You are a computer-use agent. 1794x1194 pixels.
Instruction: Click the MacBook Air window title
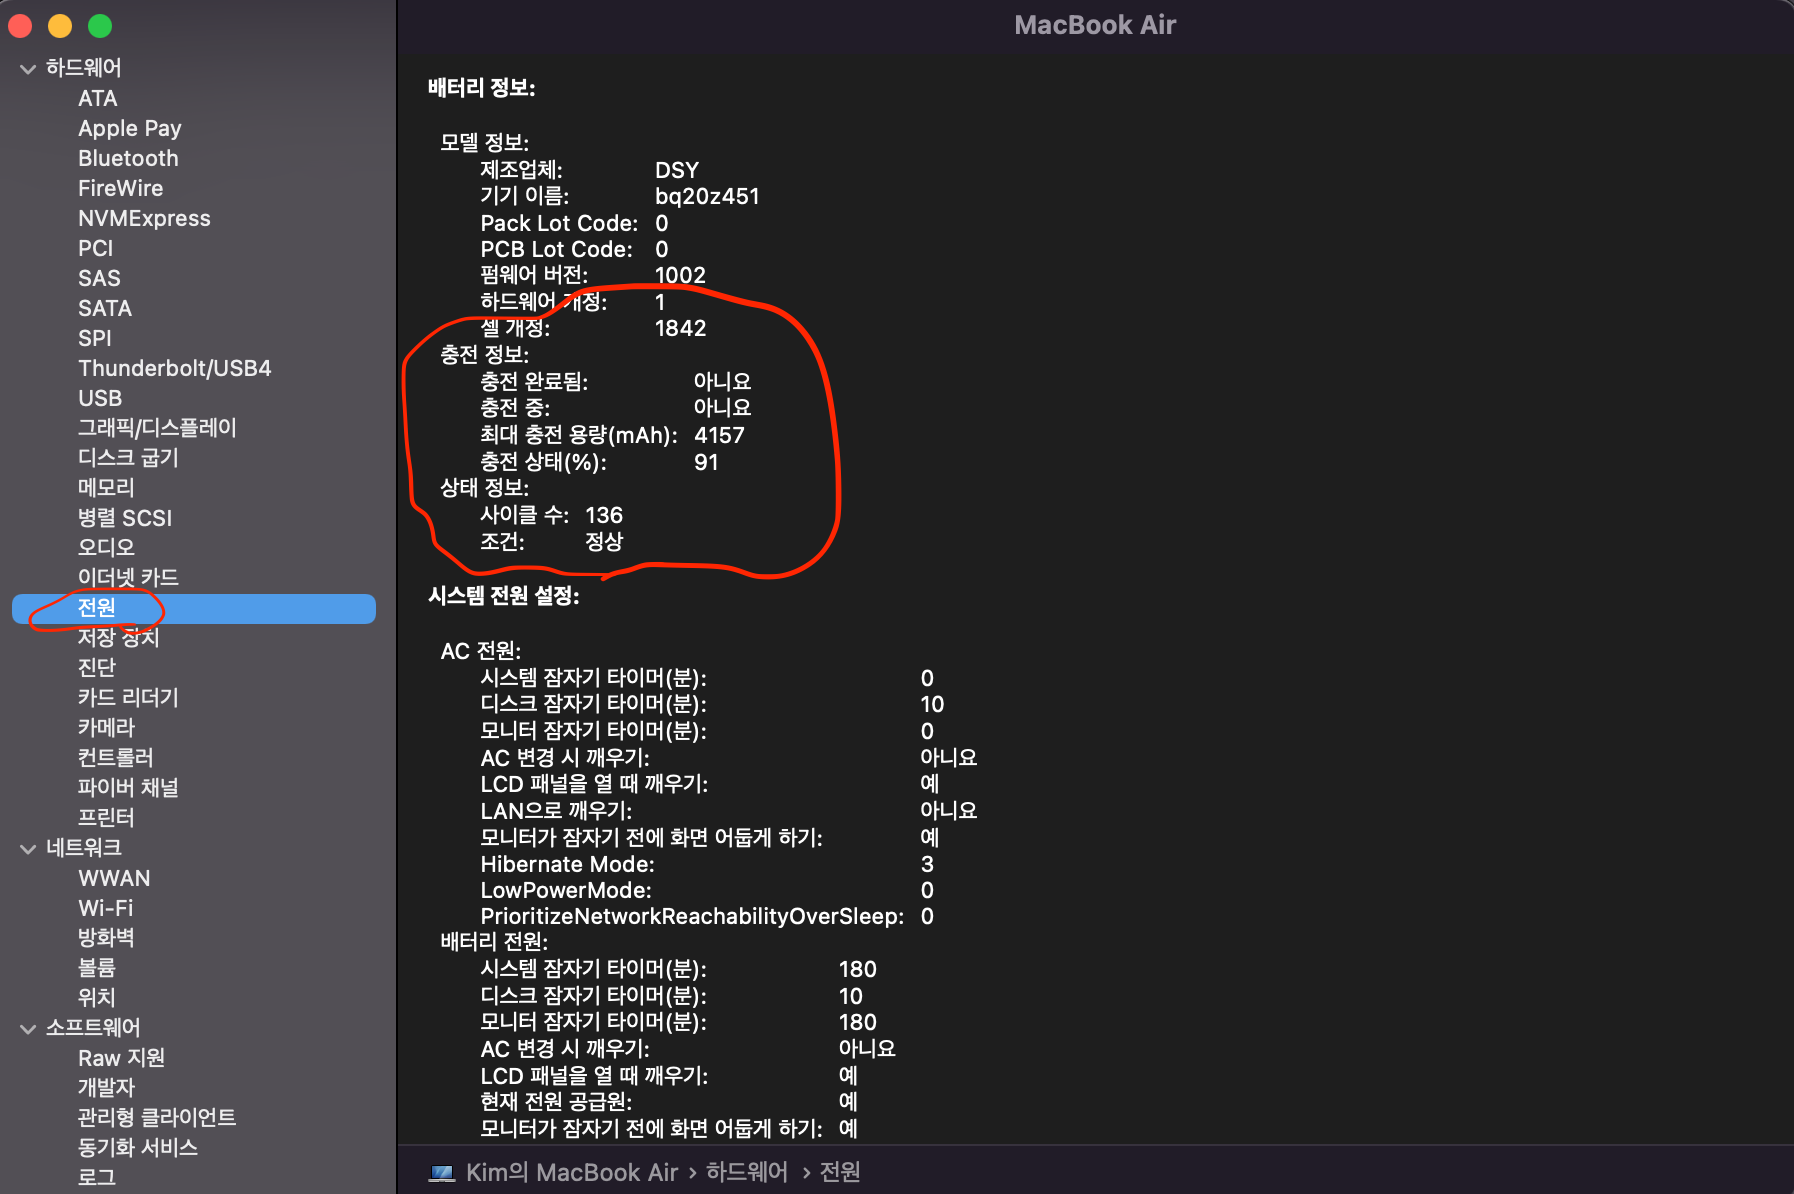click(1095, 25)
